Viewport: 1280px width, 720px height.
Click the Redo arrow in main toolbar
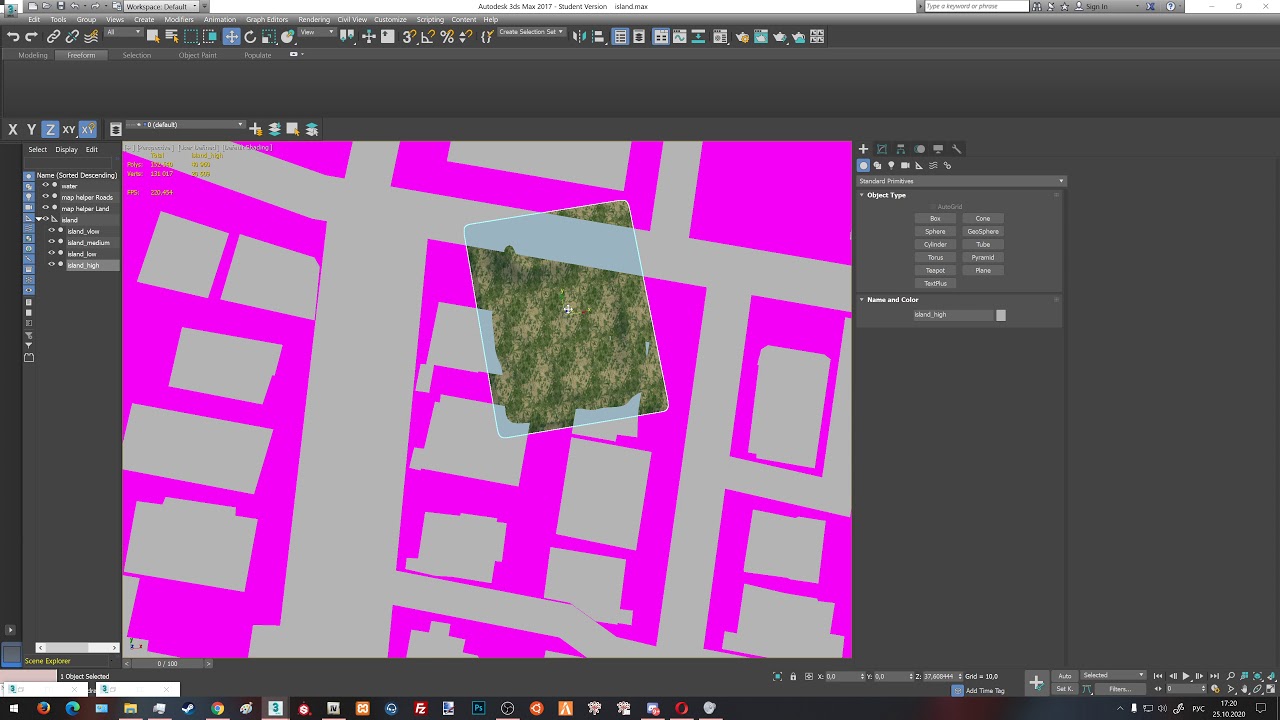coord(31,37)
